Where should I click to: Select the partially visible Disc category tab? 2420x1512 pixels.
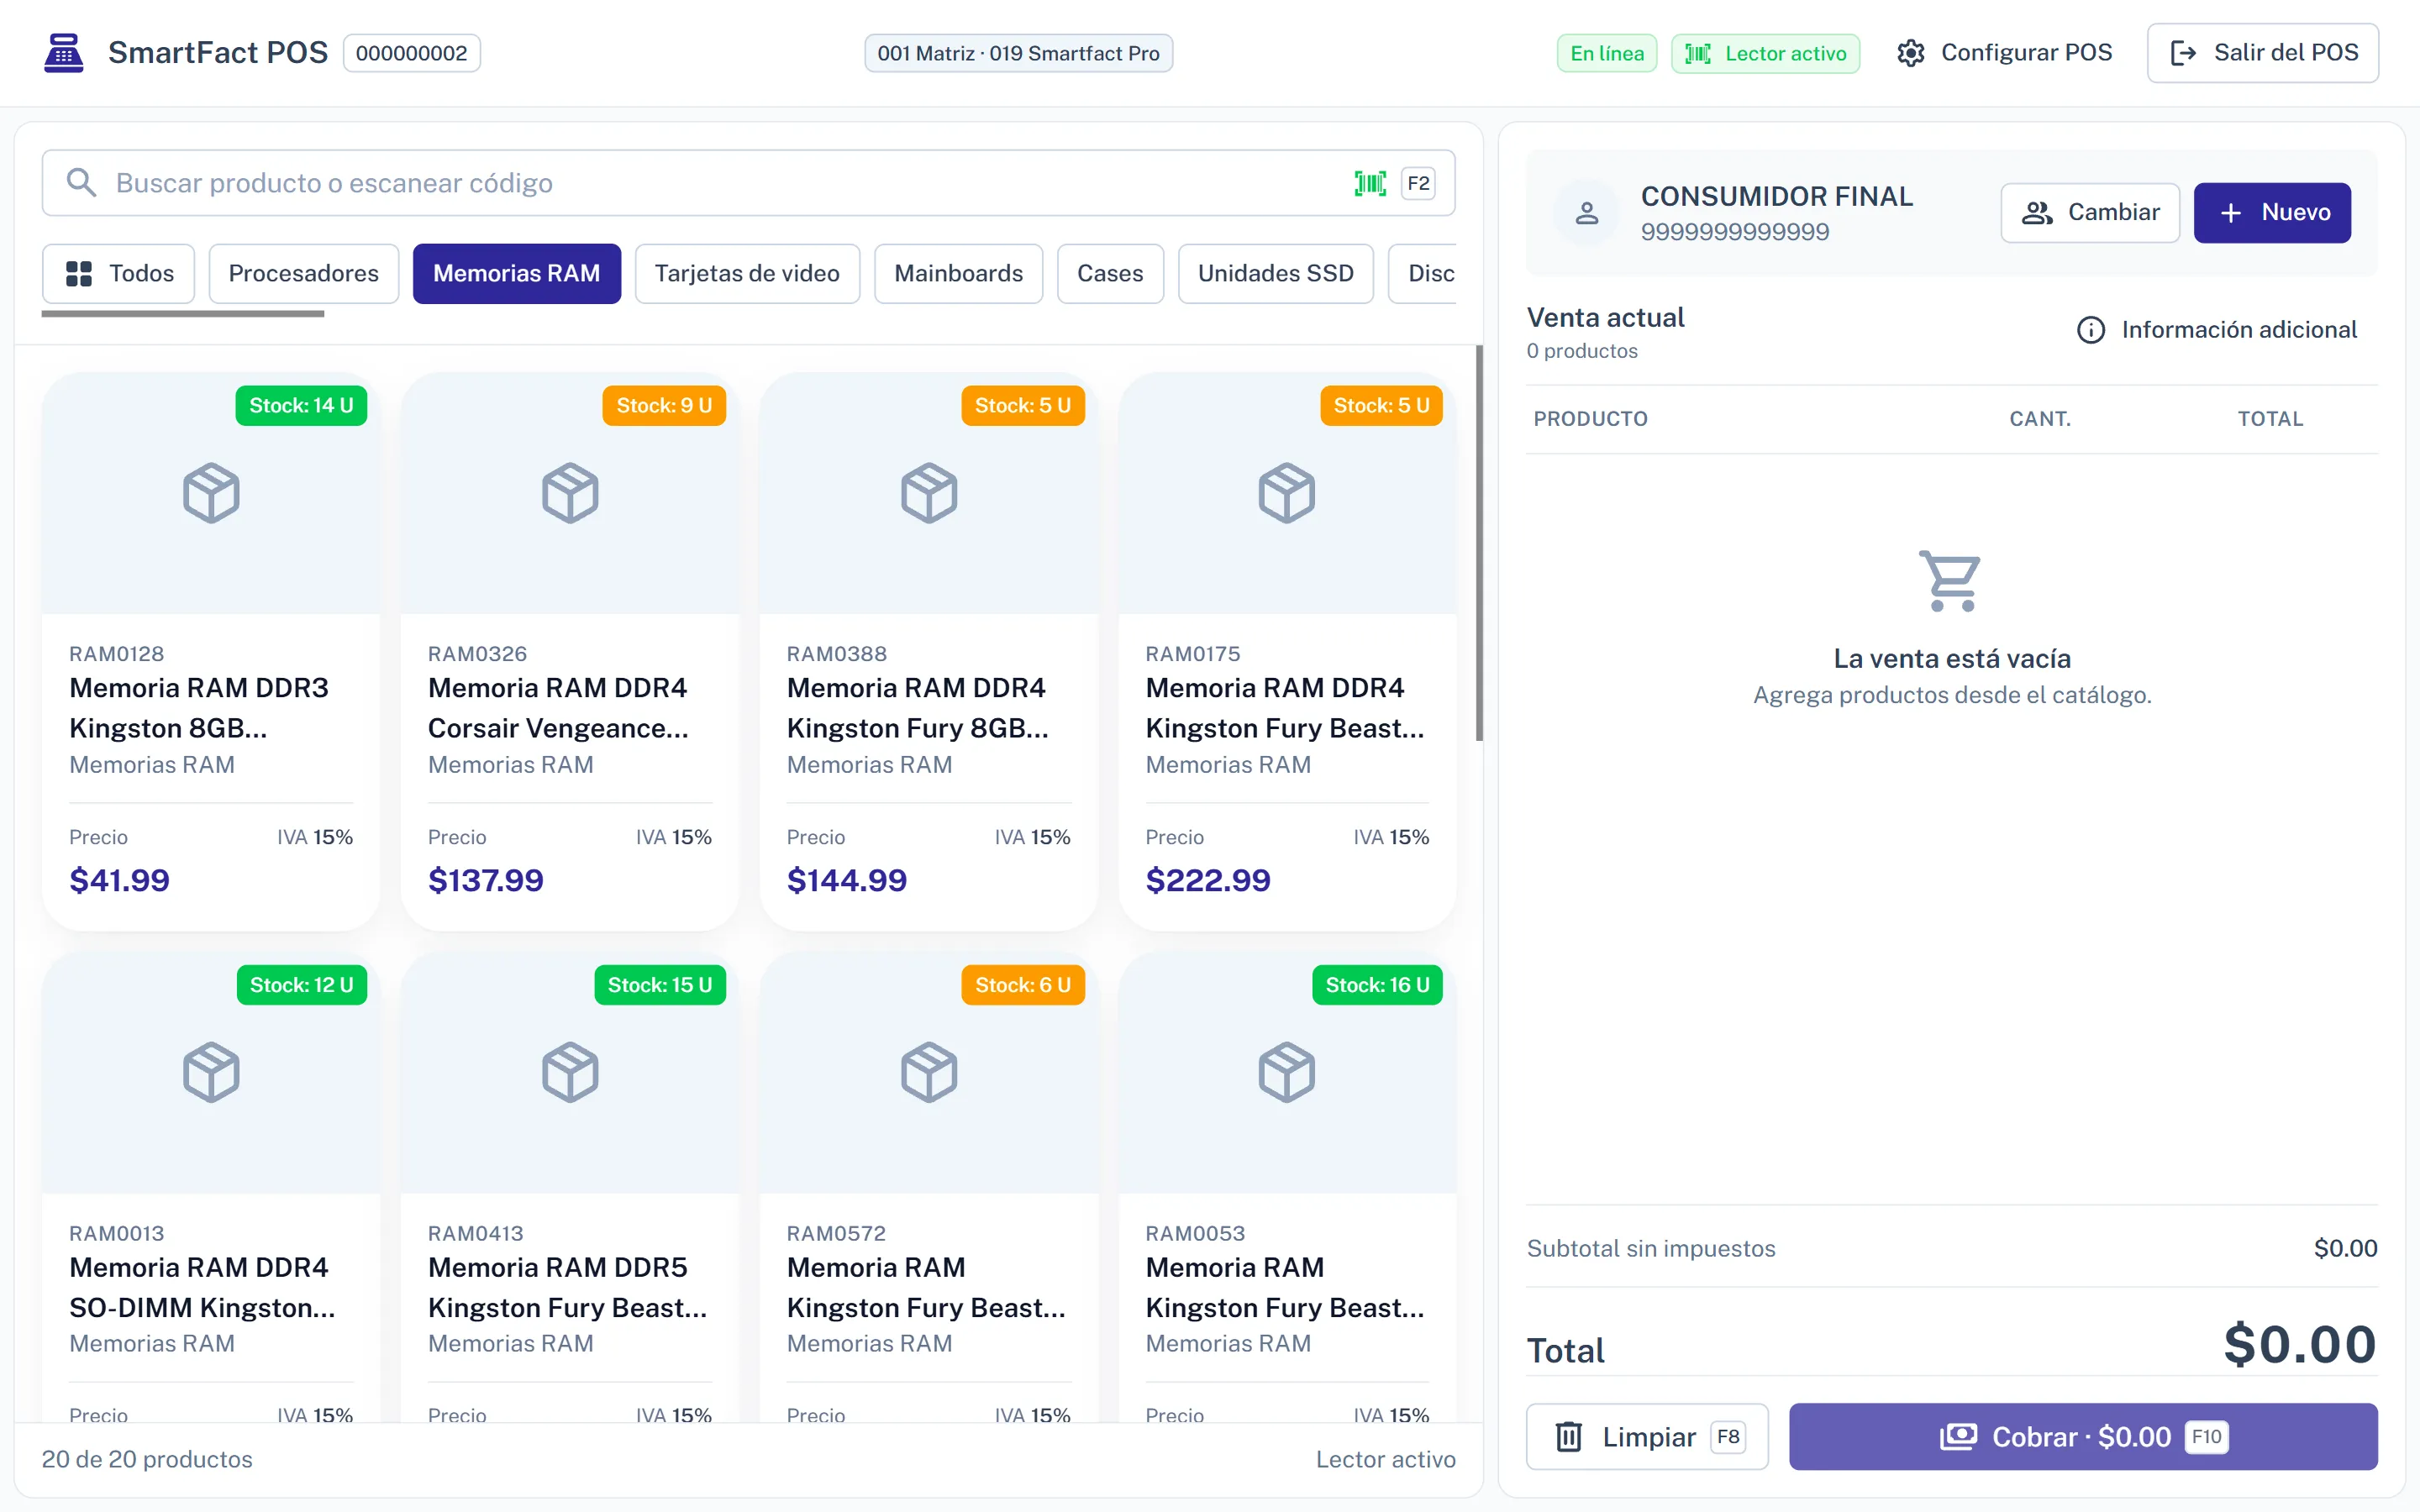tap(1423, 274)
